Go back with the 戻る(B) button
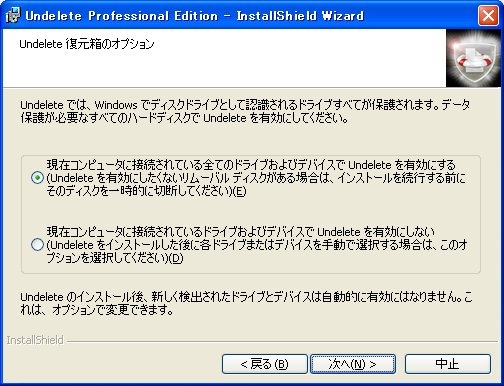 pos(264,364)
